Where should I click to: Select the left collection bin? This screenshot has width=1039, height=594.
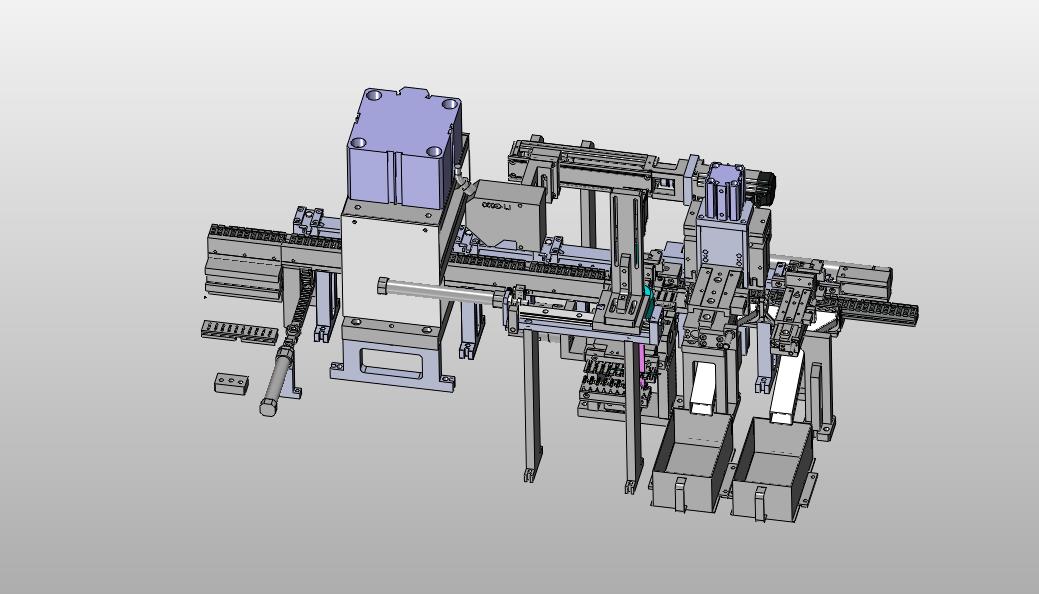tap(692, 461)
